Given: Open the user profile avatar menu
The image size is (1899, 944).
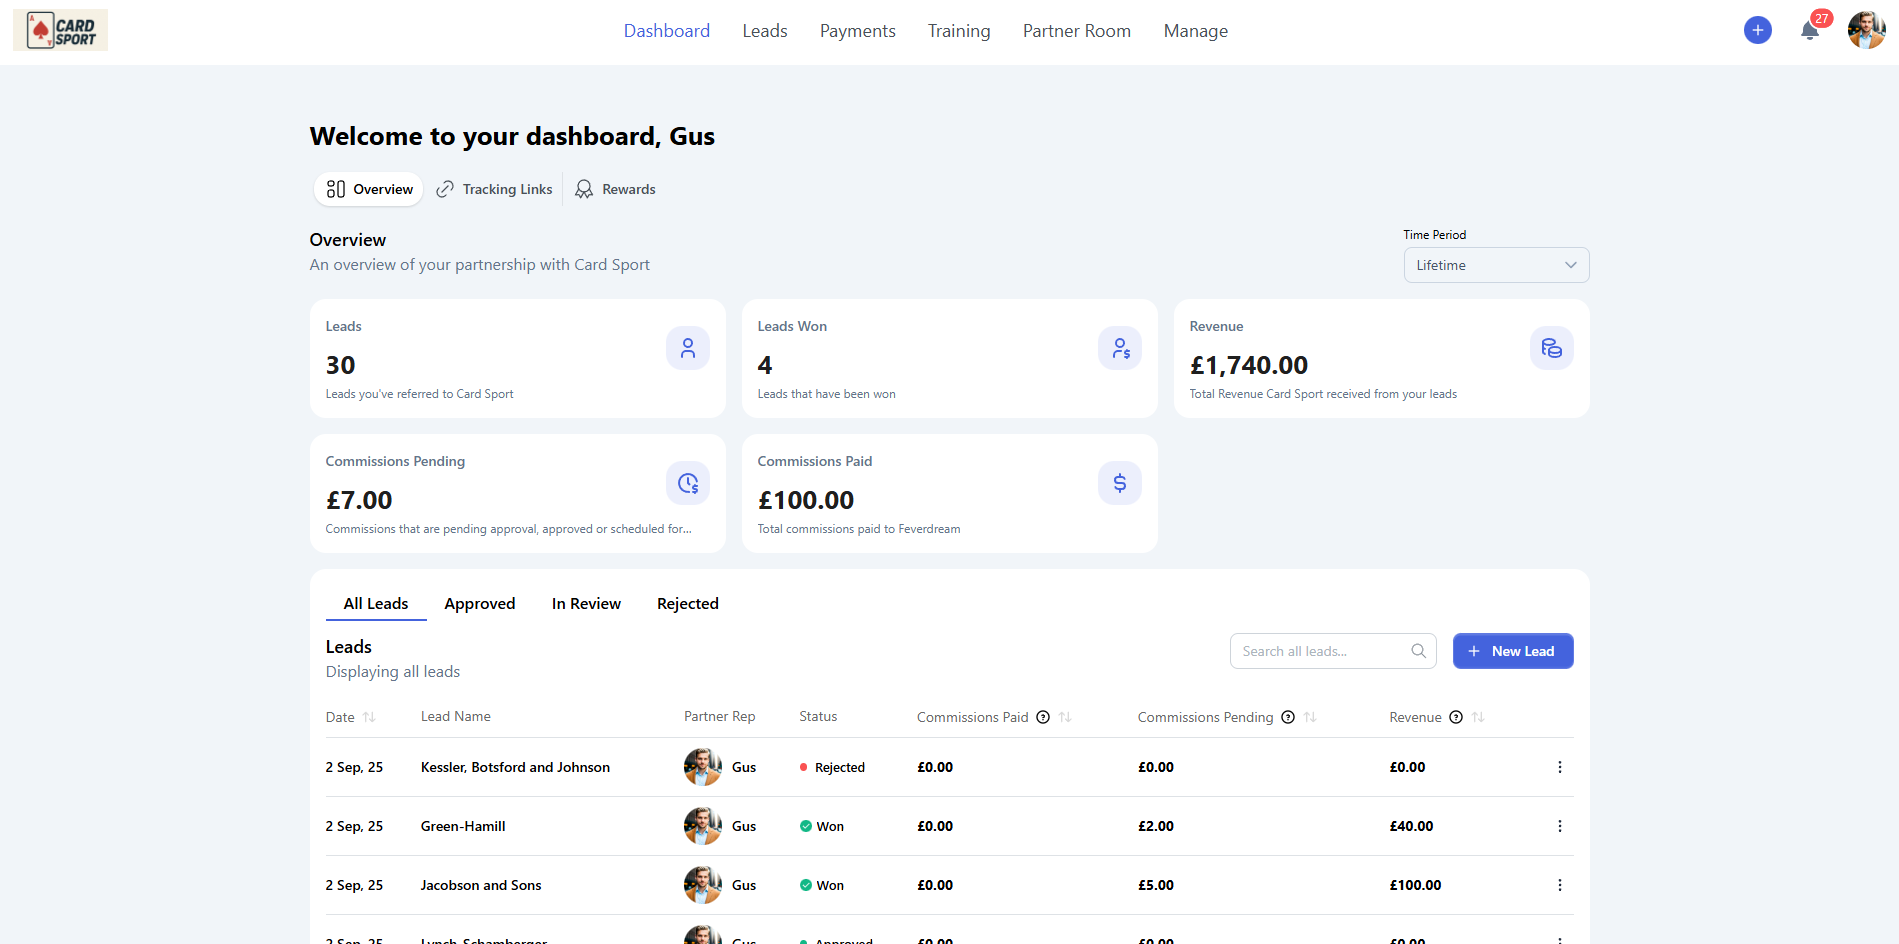Looking at the screenshot, I should point(1865,30).
